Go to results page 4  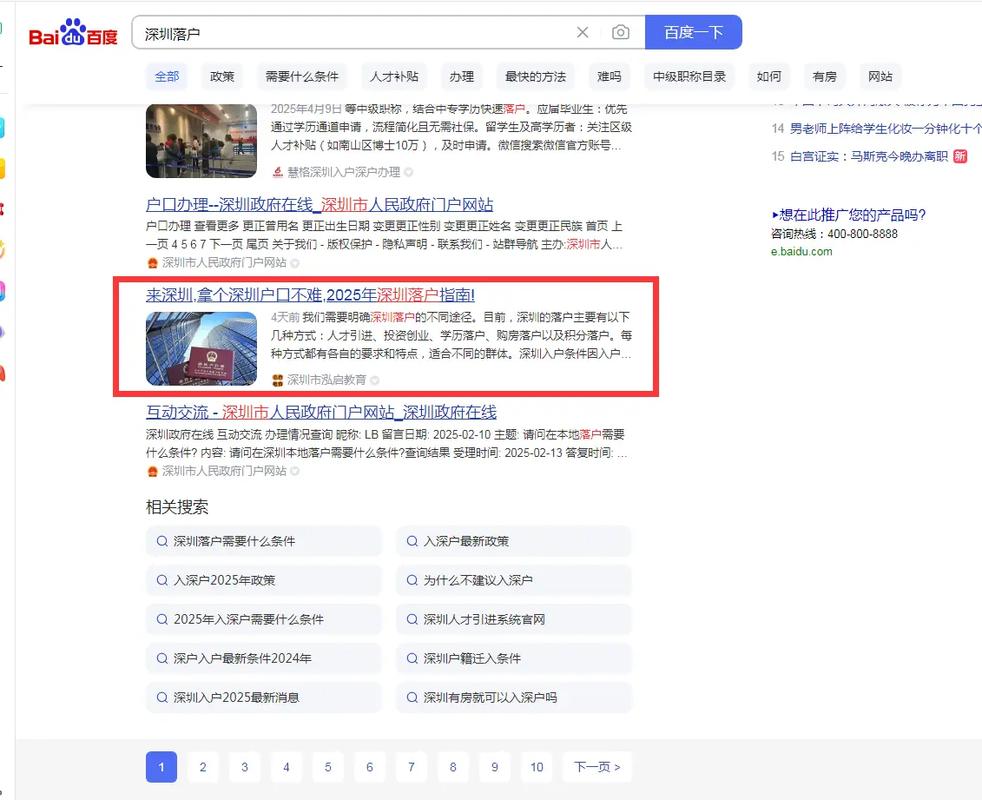pyautogui.click(x=286, y=767)
